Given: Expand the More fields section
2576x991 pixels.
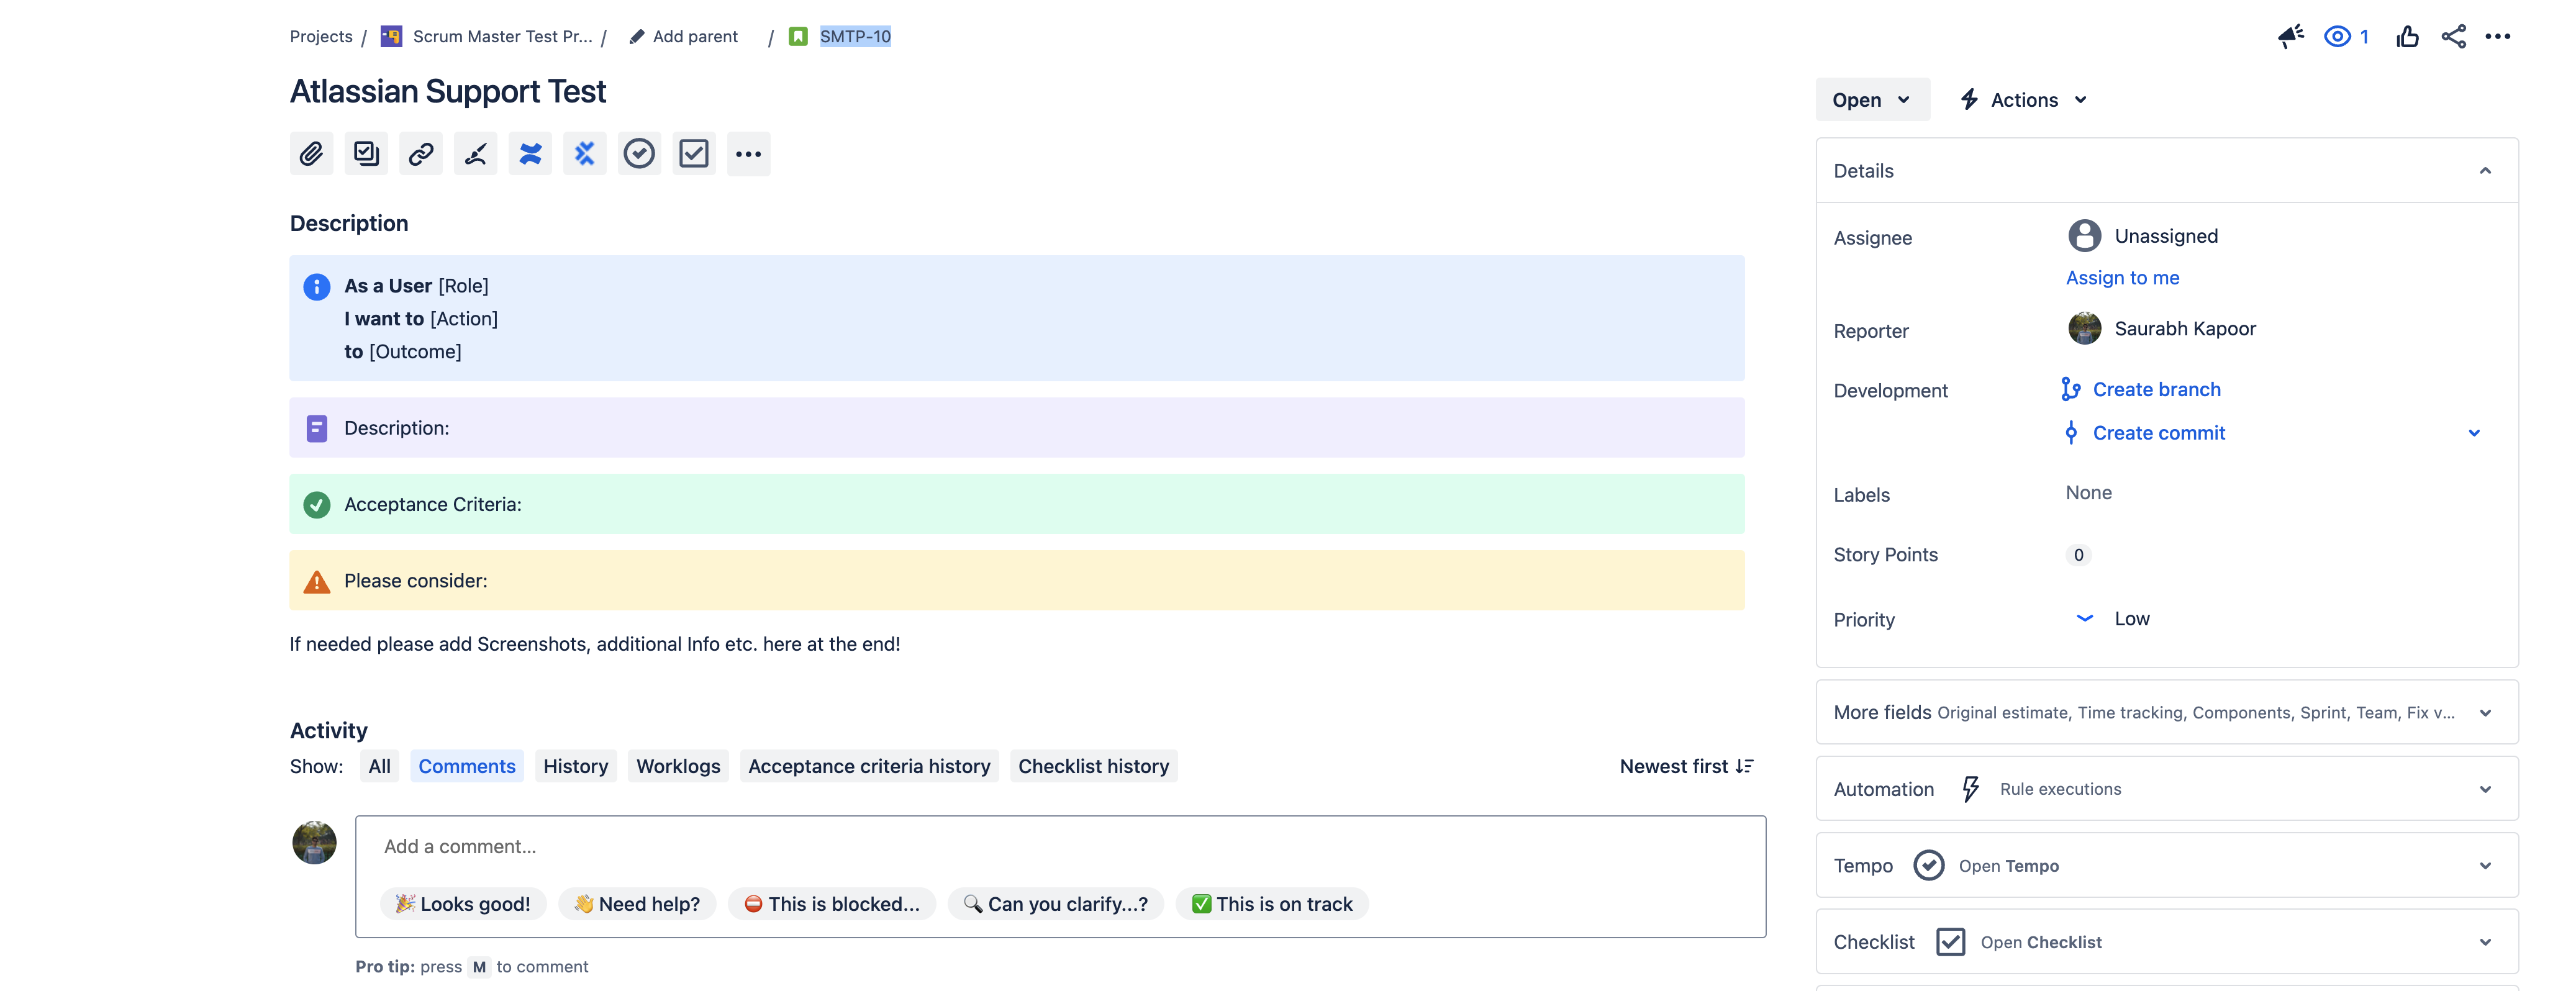Looking at the screenshot, I should click(x=2485, y=713).
